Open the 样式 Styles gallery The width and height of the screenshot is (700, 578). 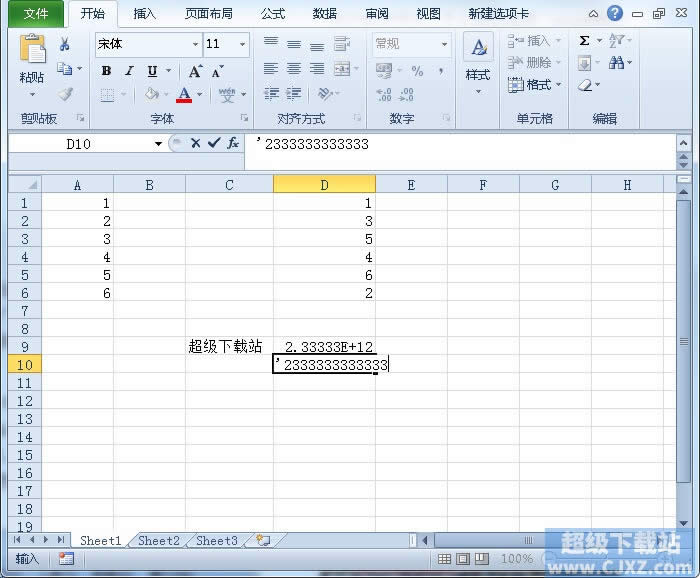(478, 63)
